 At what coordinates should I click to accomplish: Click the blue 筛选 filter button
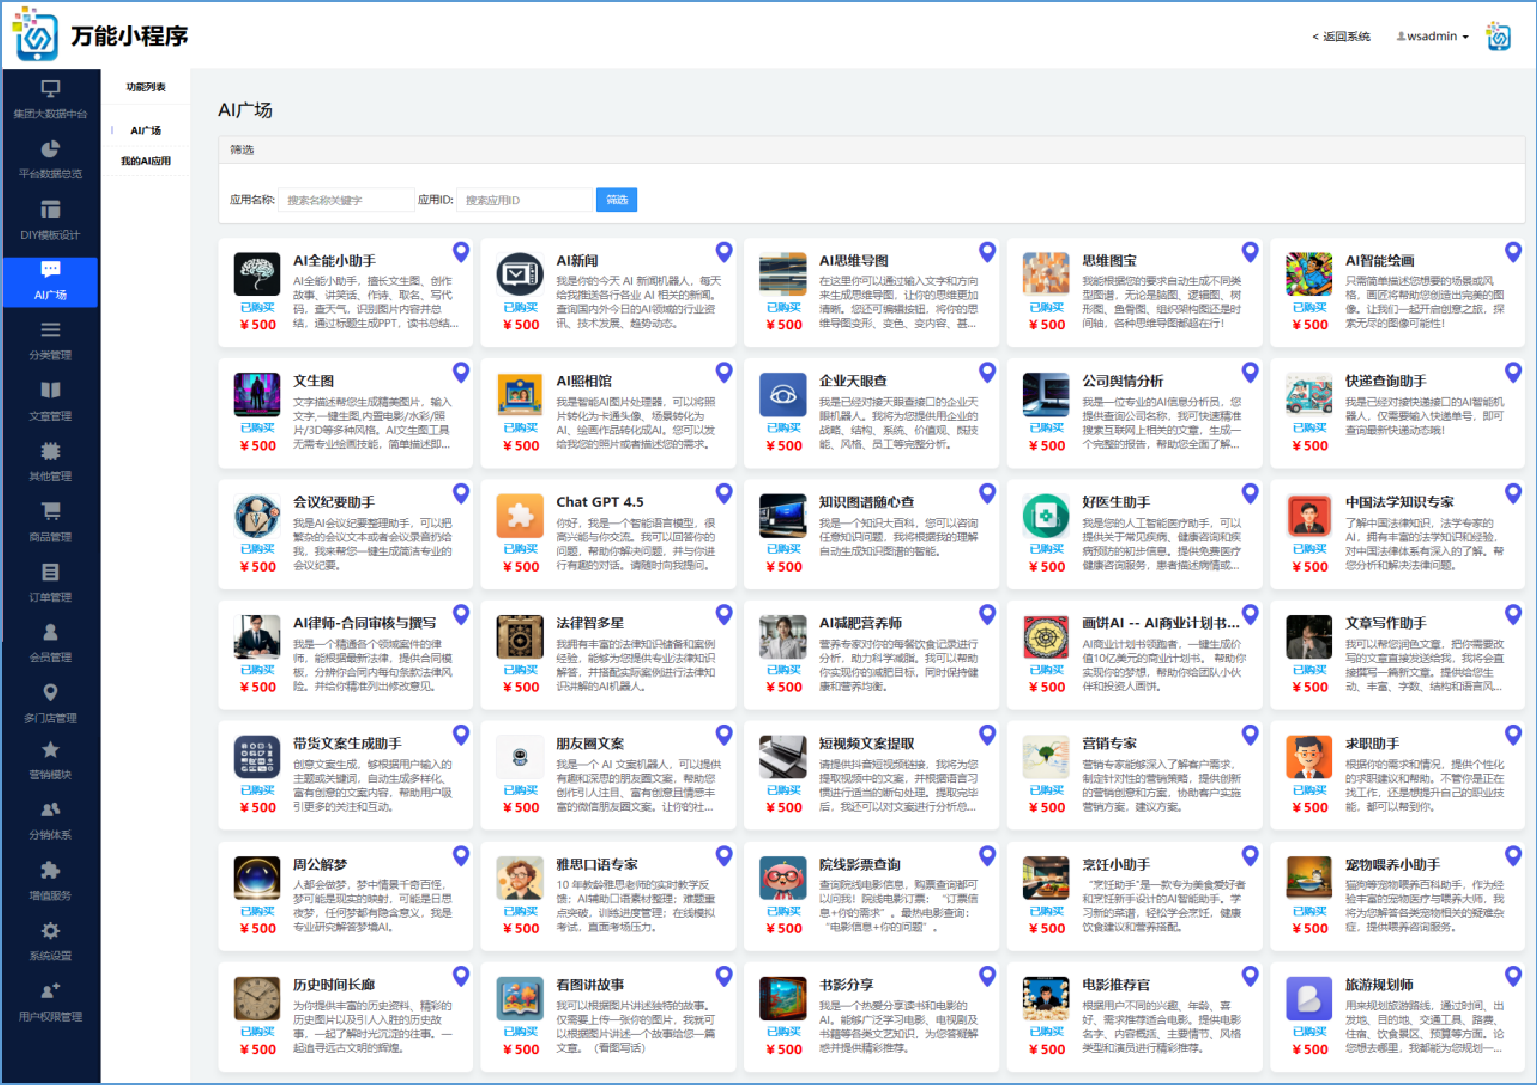[x=617, y=200]
